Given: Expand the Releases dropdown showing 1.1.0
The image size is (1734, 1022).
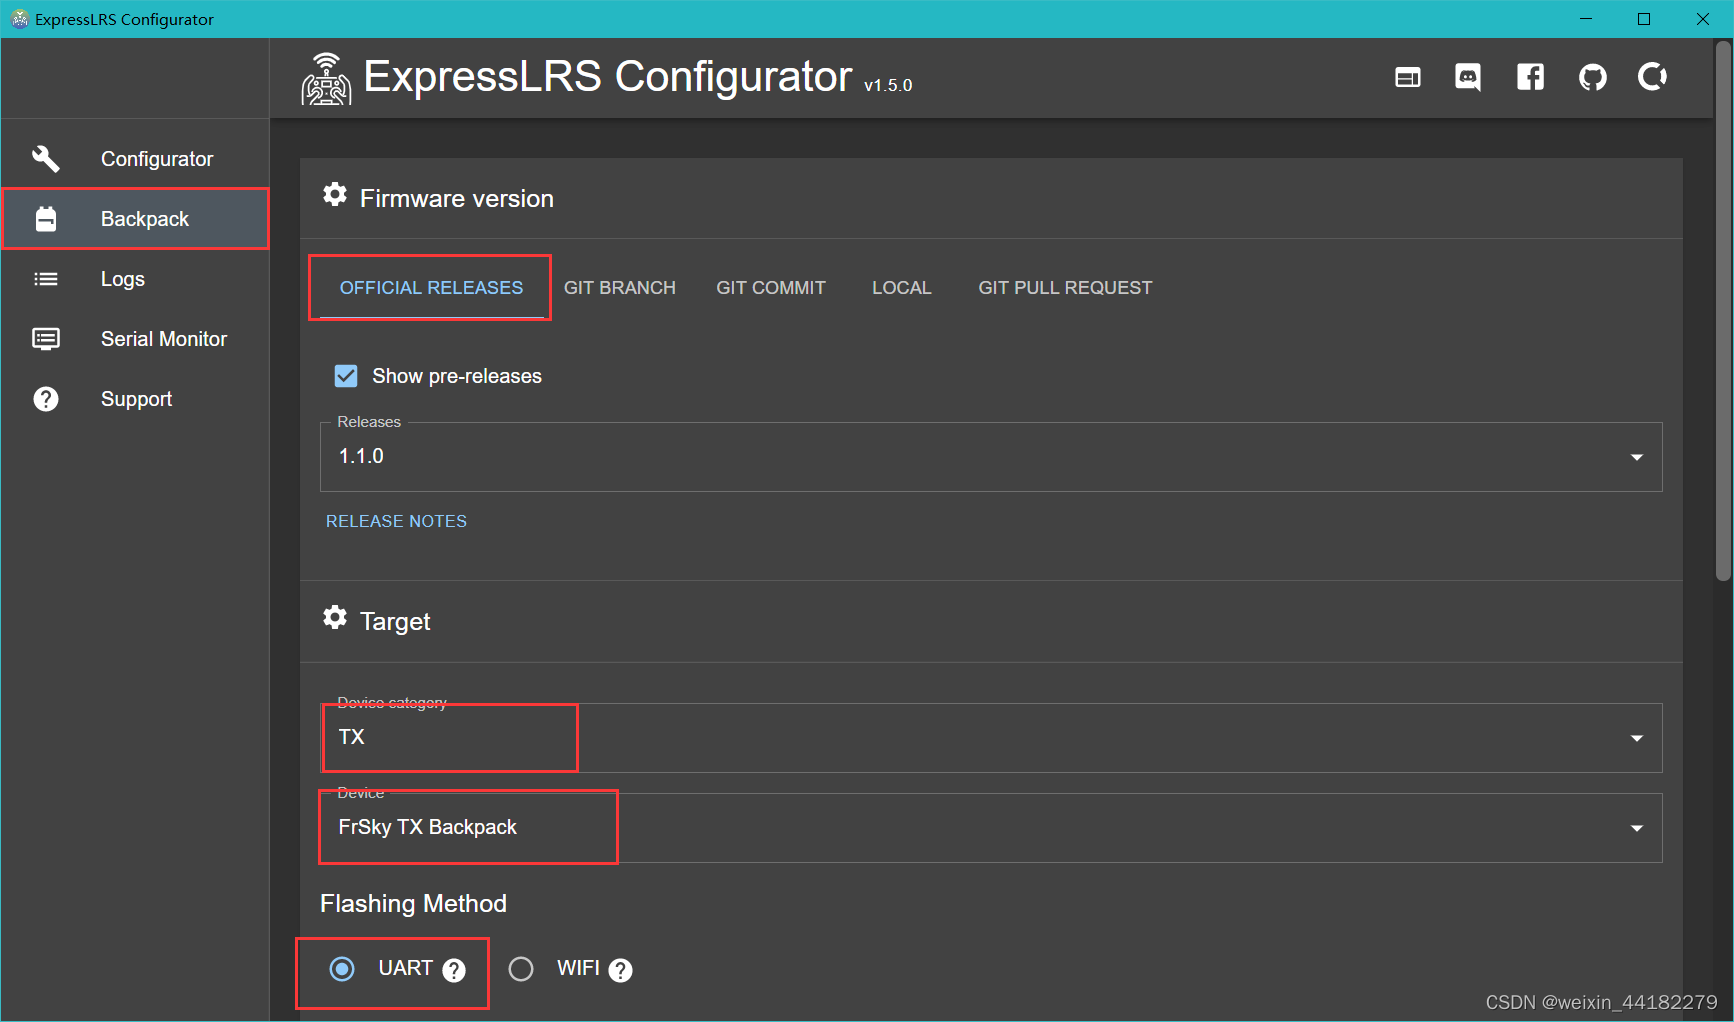Looking at the screenshot, I should pos(991,457).
